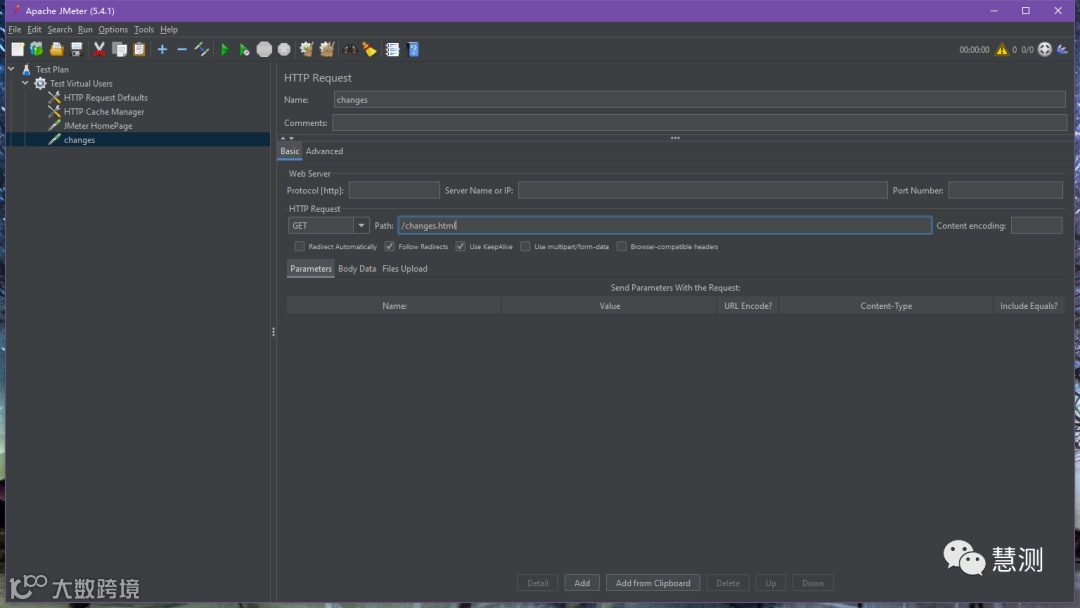
Task: Click the Paste clipboard icon
Action: (139, 50)
